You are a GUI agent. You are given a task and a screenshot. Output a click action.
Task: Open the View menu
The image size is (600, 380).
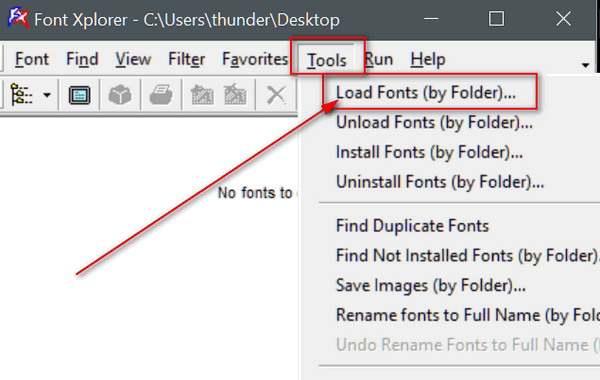133,59
